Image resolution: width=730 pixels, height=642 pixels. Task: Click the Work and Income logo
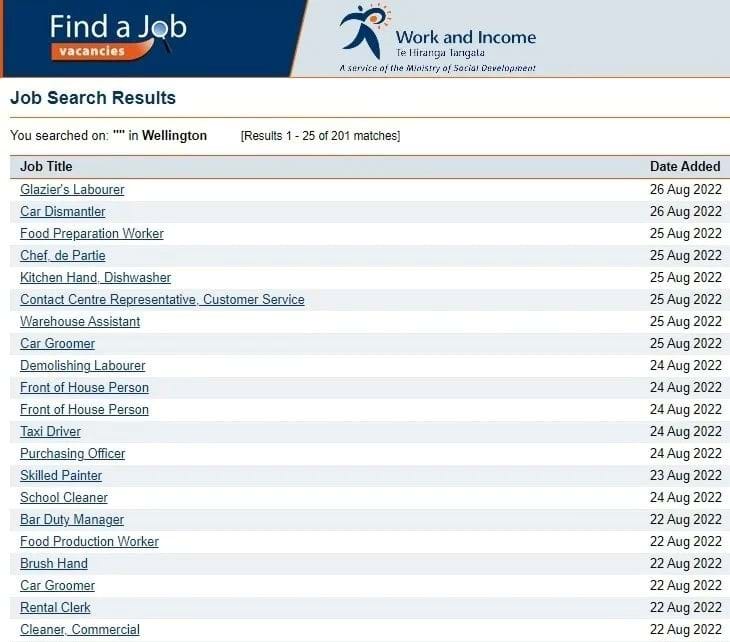(x=437, y=38)
